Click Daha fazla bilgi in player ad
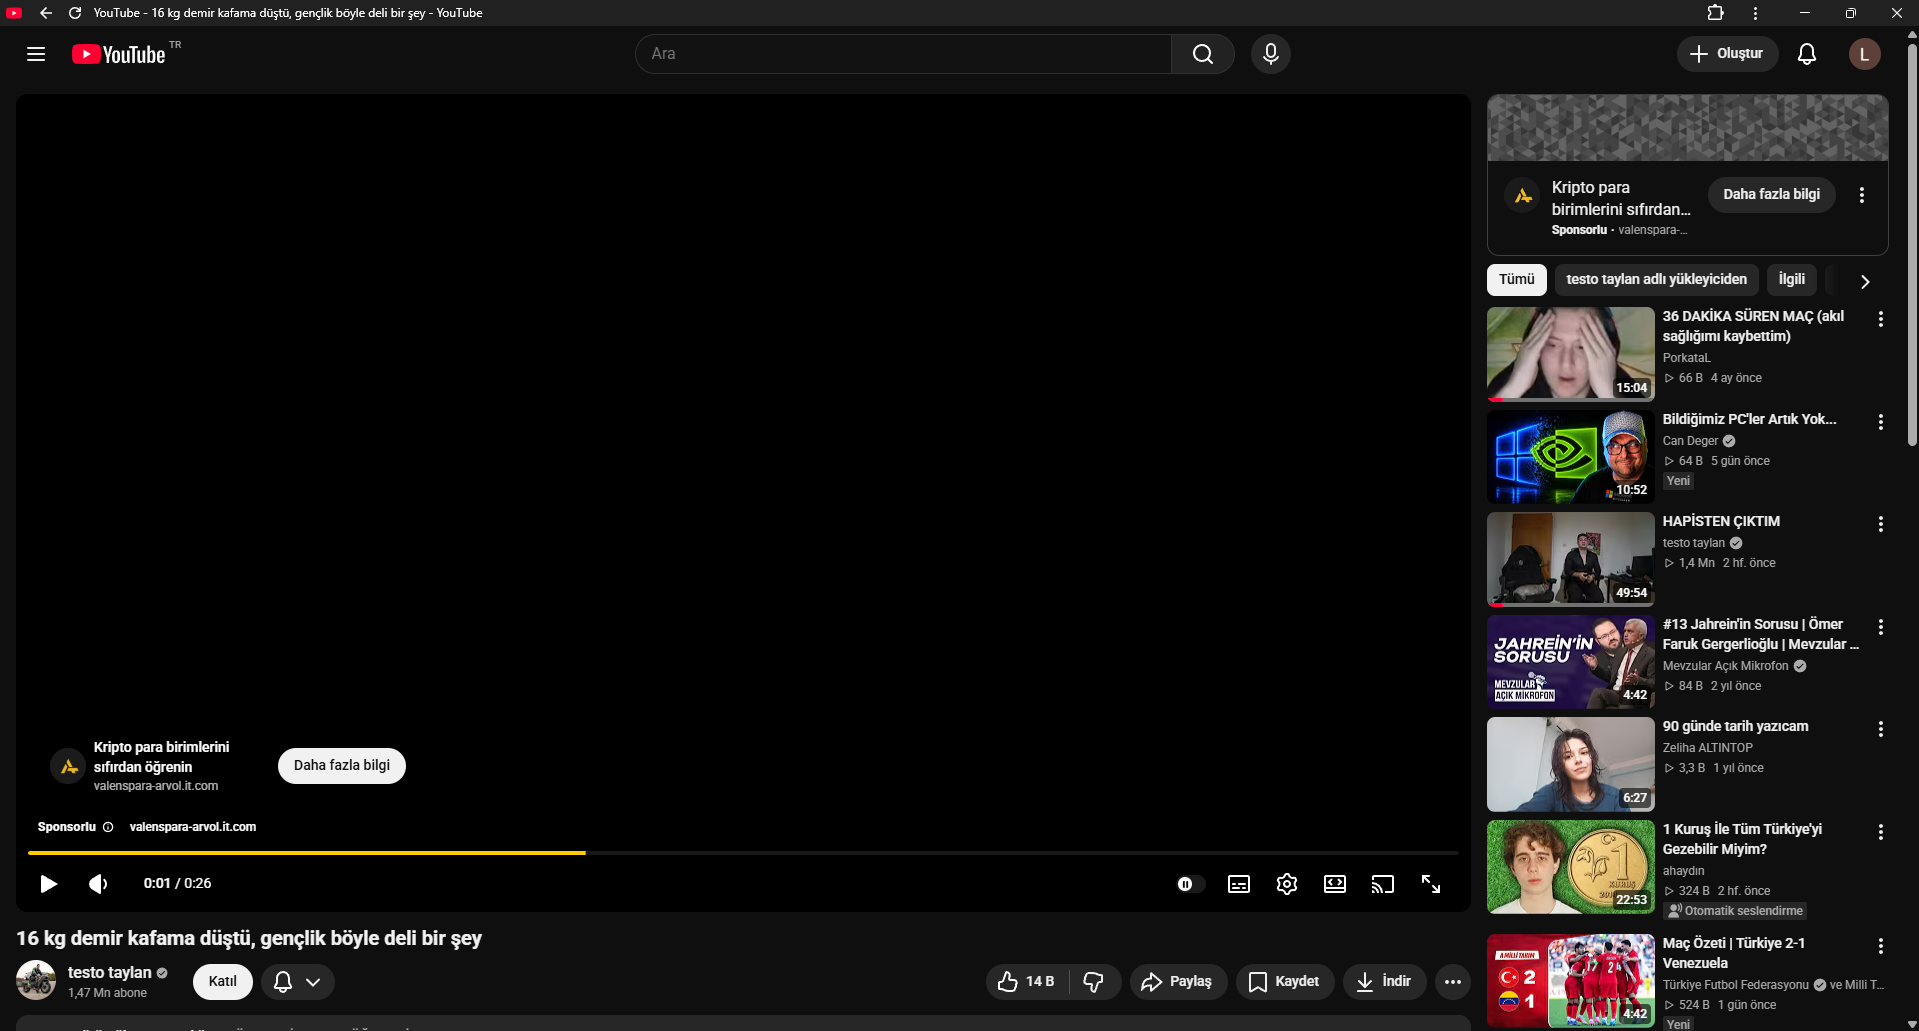The height and width of the screenshot is (1031, 1919). point(342,766)
